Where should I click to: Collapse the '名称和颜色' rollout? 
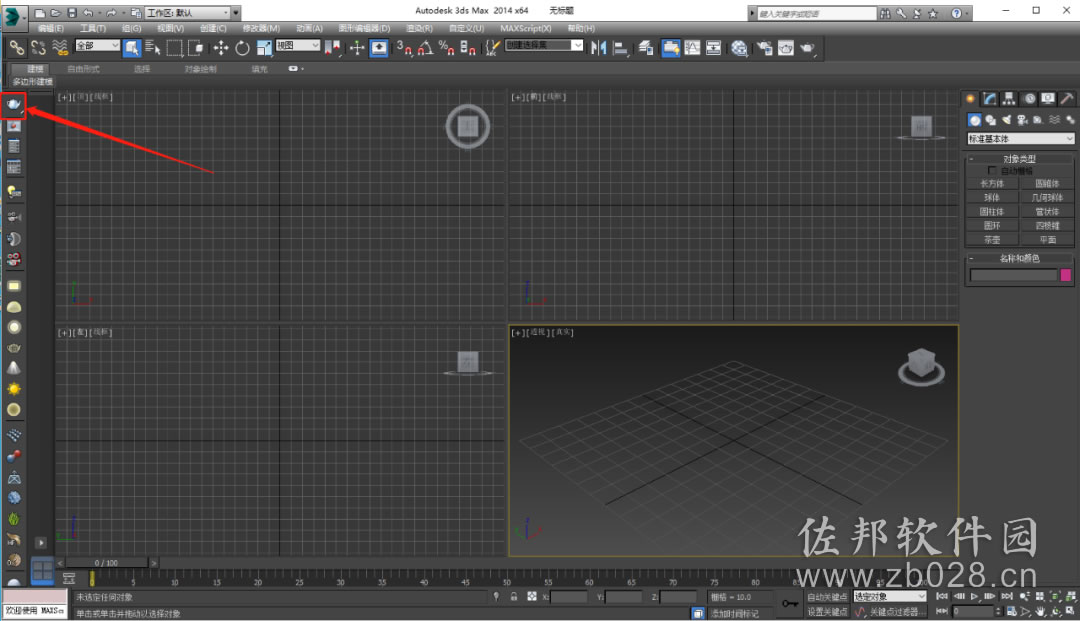coord(1019,258)
